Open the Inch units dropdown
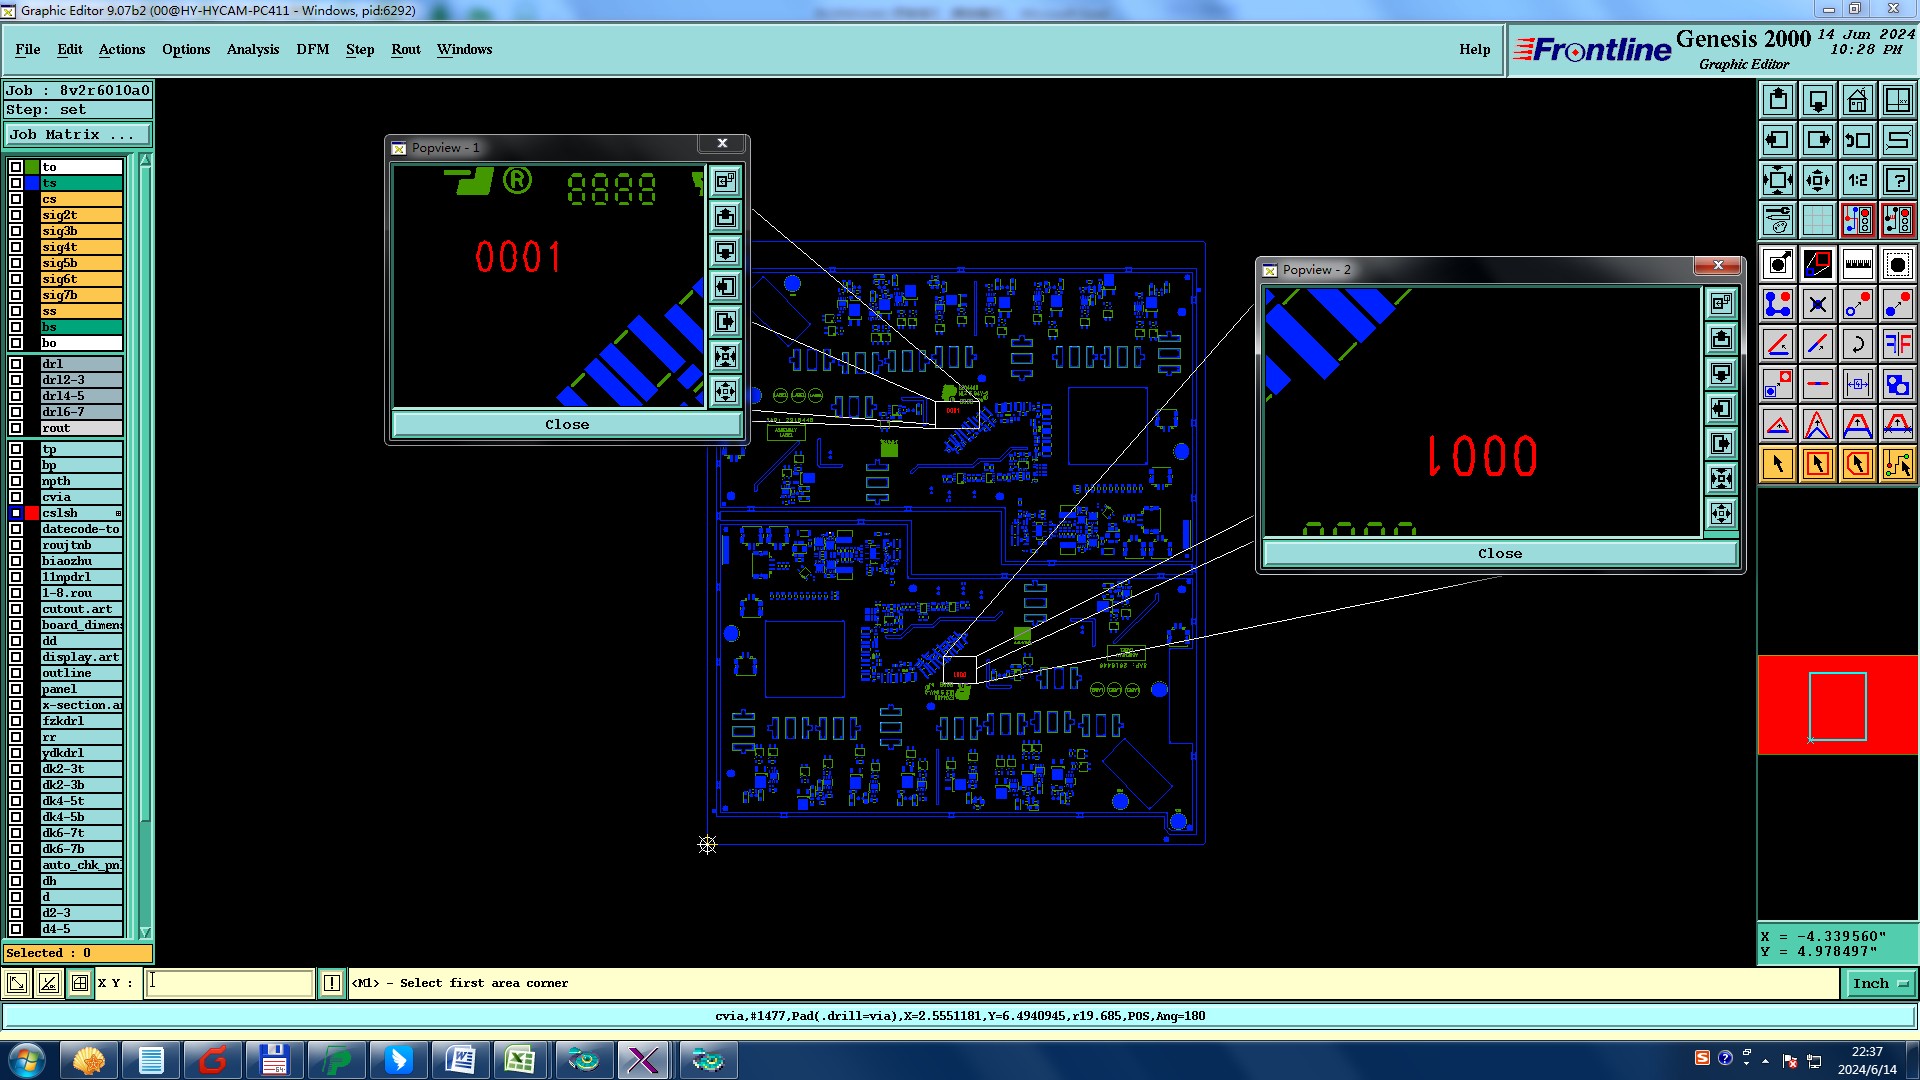The image size is (1920, 1080). click(x=1879, y=983)
